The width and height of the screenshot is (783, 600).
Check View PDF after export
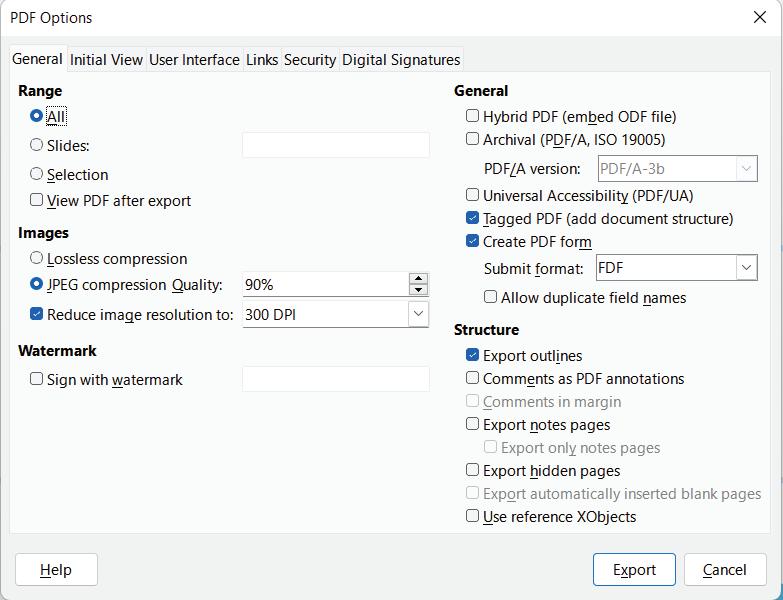(37, 200)
